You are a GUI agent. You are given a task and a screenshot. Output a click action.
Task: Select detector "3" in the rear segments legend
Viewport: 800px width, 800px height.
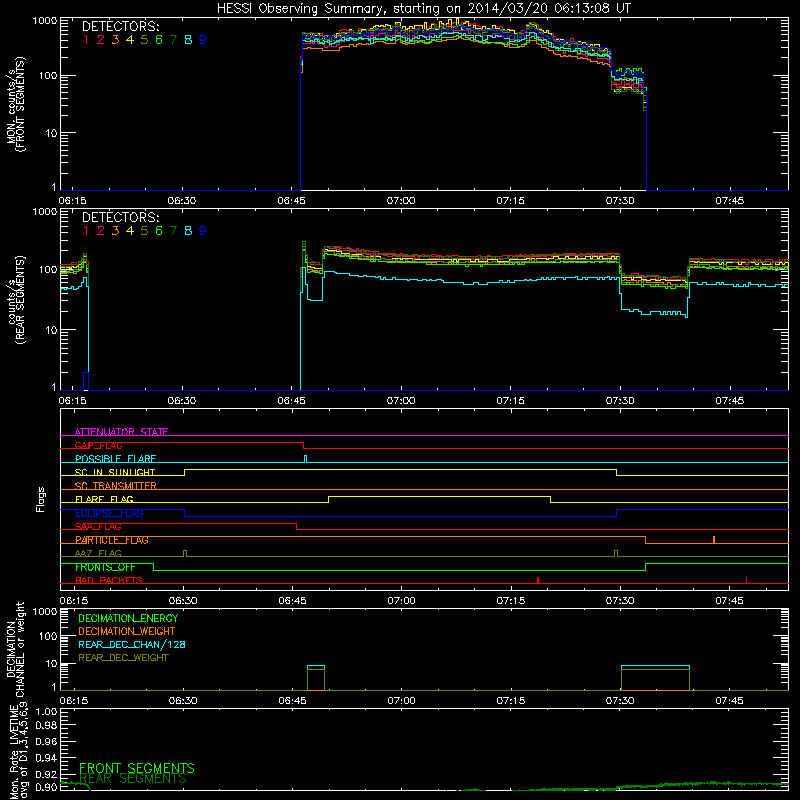[x=115, y=231]
